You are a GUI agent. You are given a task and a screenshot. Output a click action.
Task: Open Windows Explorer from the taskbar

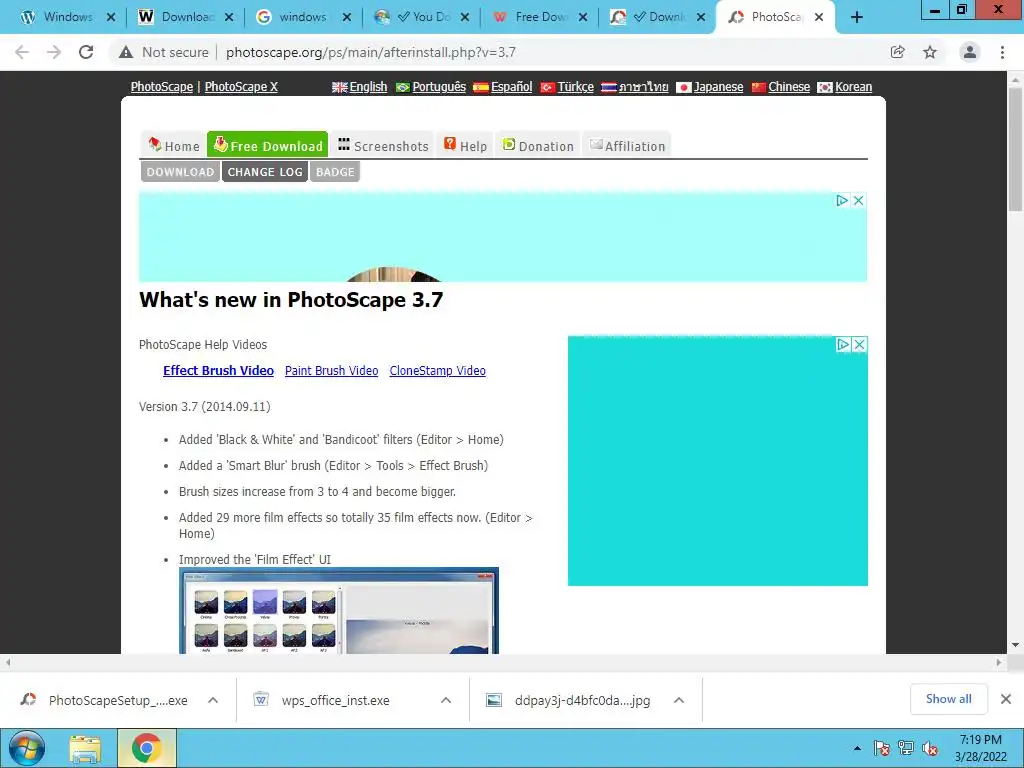[85, 749]
